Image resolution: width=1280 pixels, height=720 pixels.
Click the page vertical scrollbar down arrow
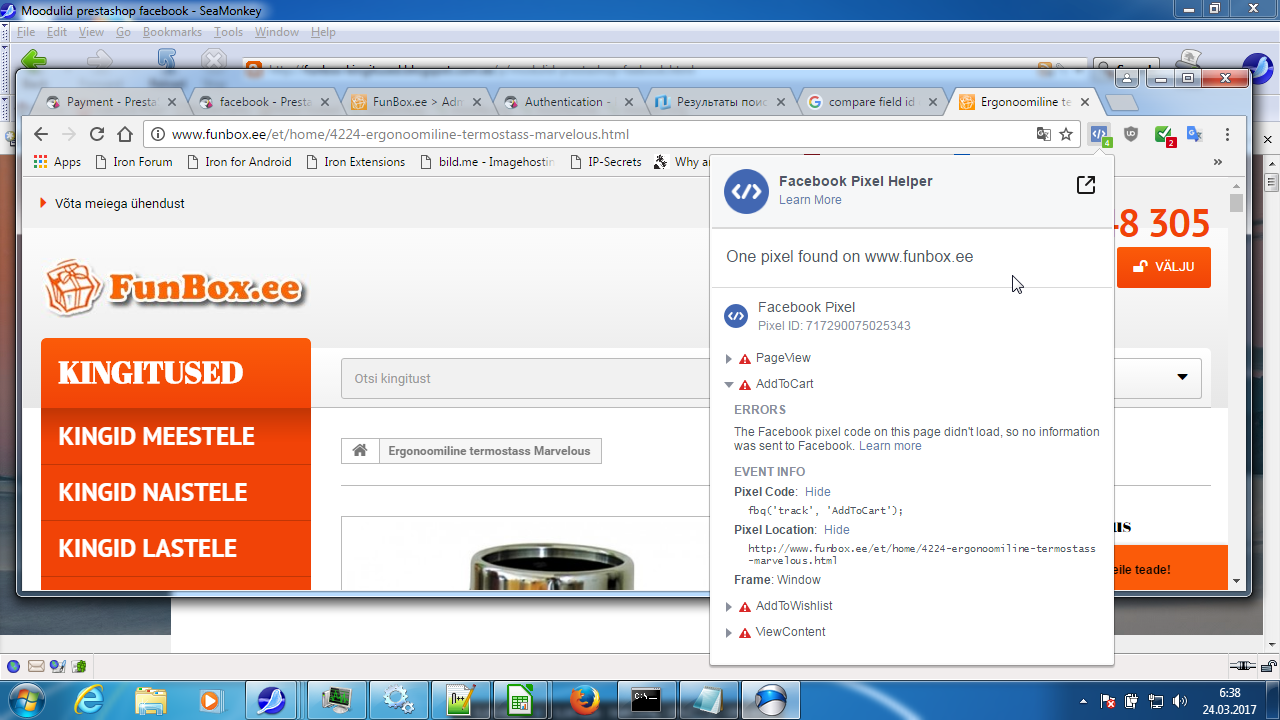click(1237, 581)
